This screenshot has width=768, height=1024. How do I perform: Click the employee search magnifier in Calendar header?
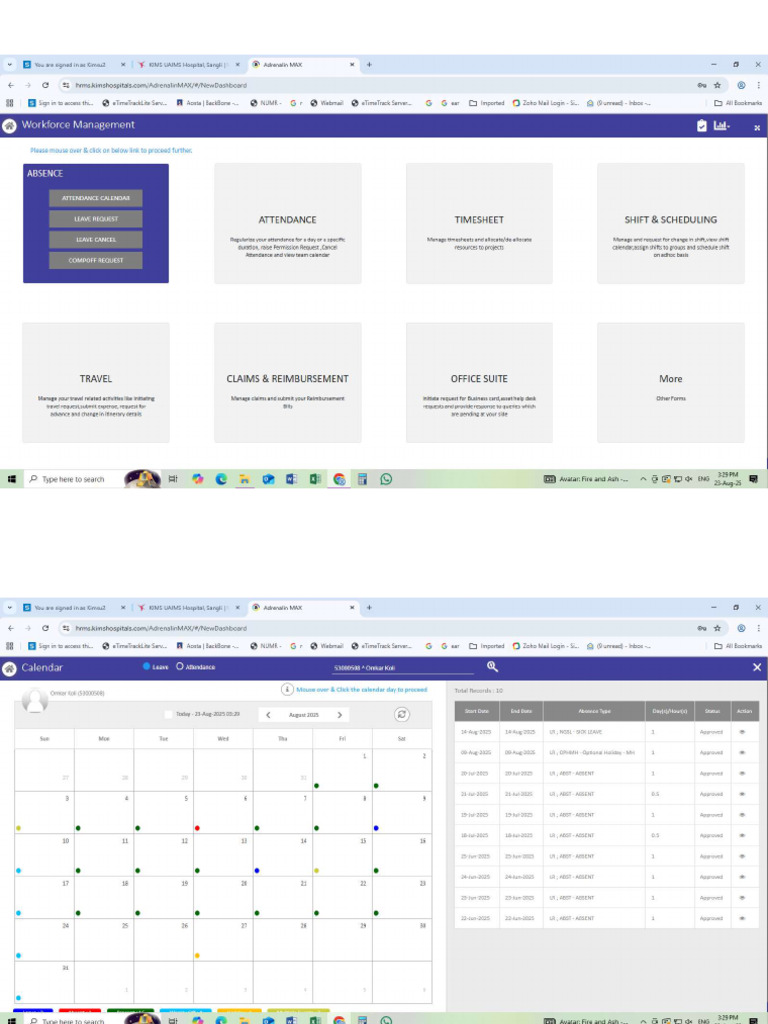point(492,666)
